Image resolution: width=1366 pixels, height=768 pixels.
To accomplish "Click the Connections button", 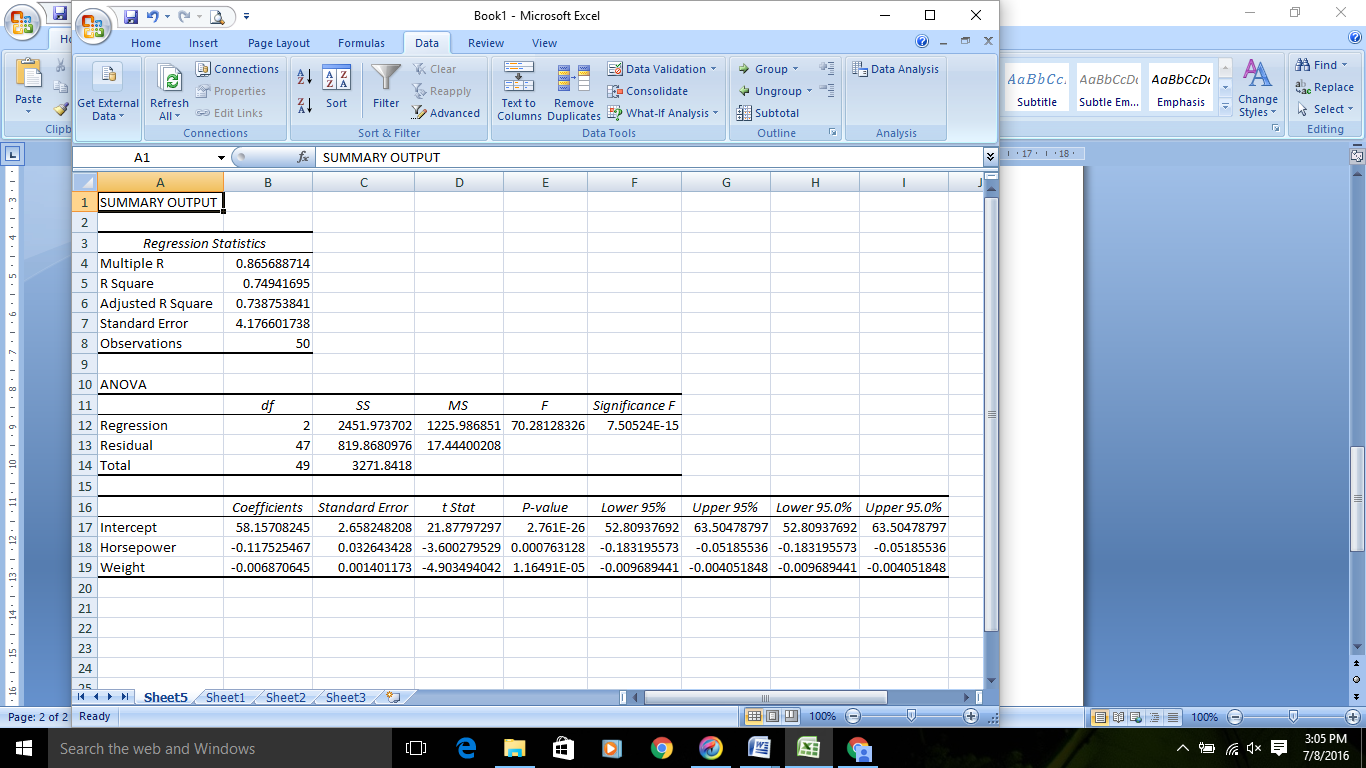I will (x=237, y=69).
